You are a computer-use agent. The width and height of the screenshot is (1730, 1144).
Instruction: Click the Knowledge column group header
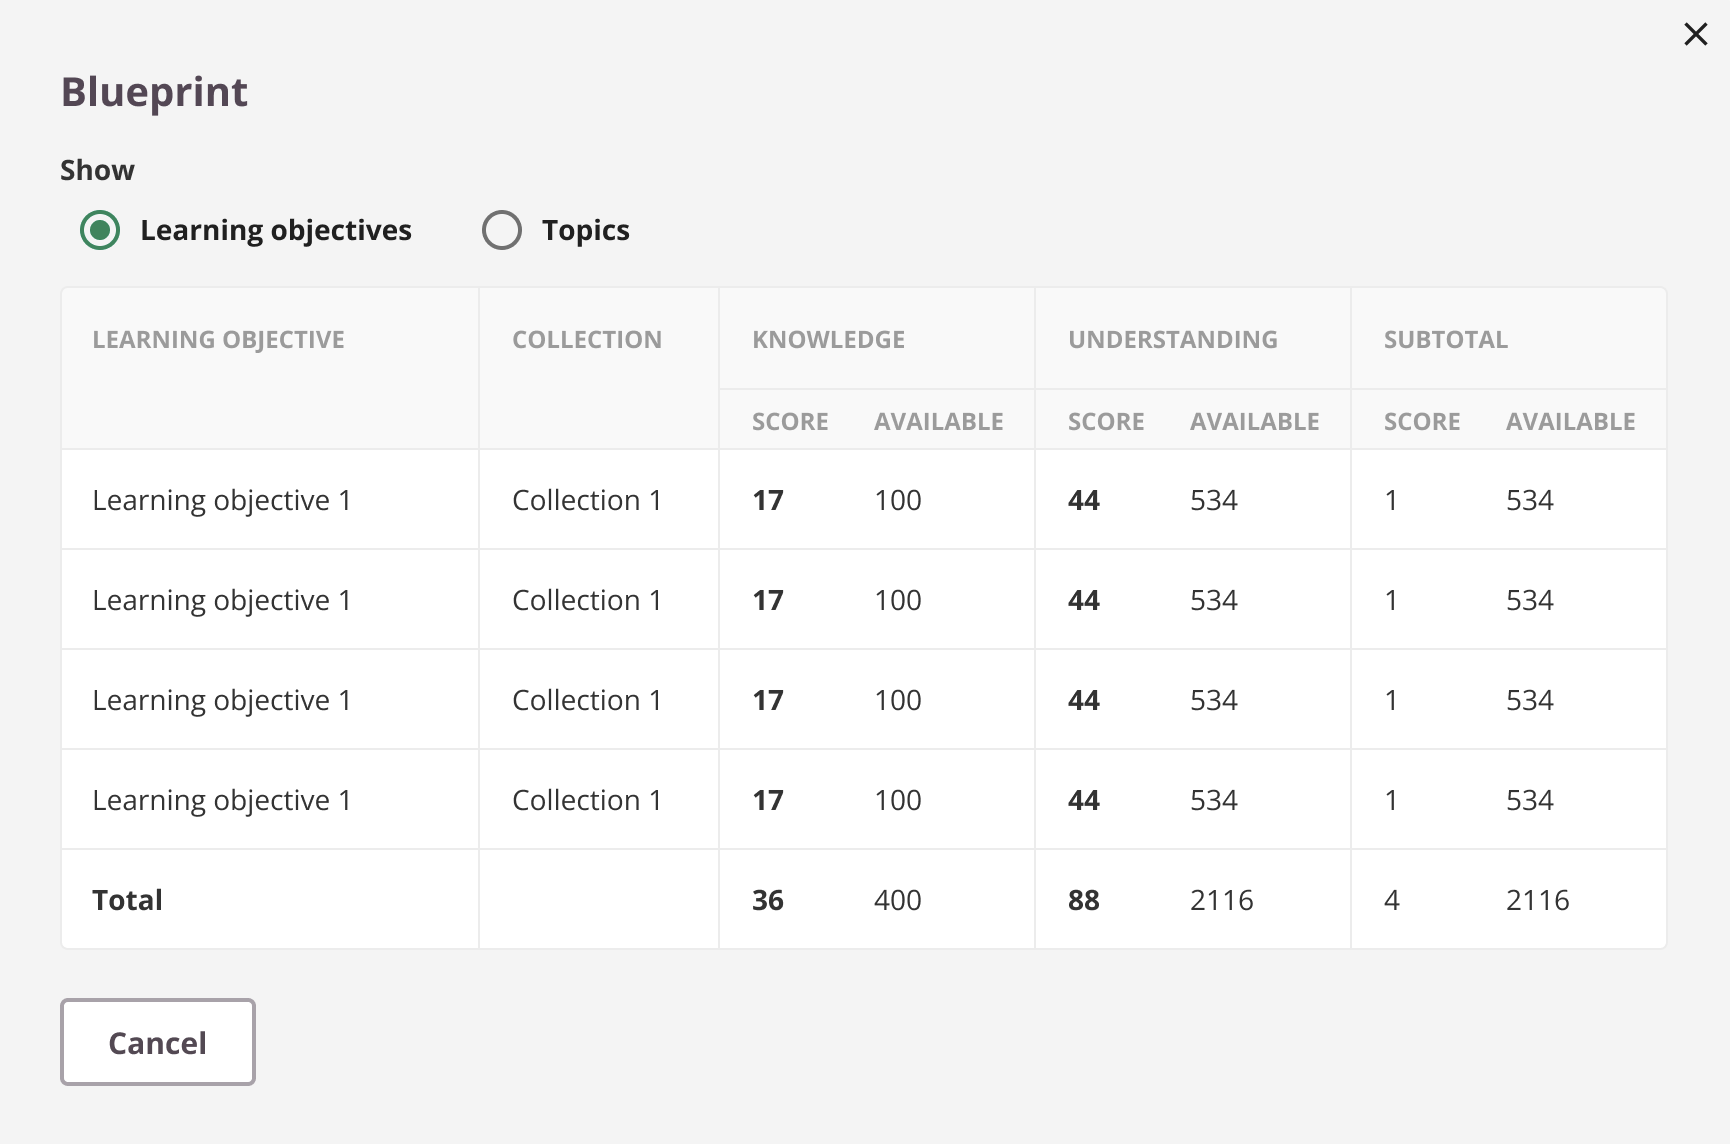pos(828,340)
